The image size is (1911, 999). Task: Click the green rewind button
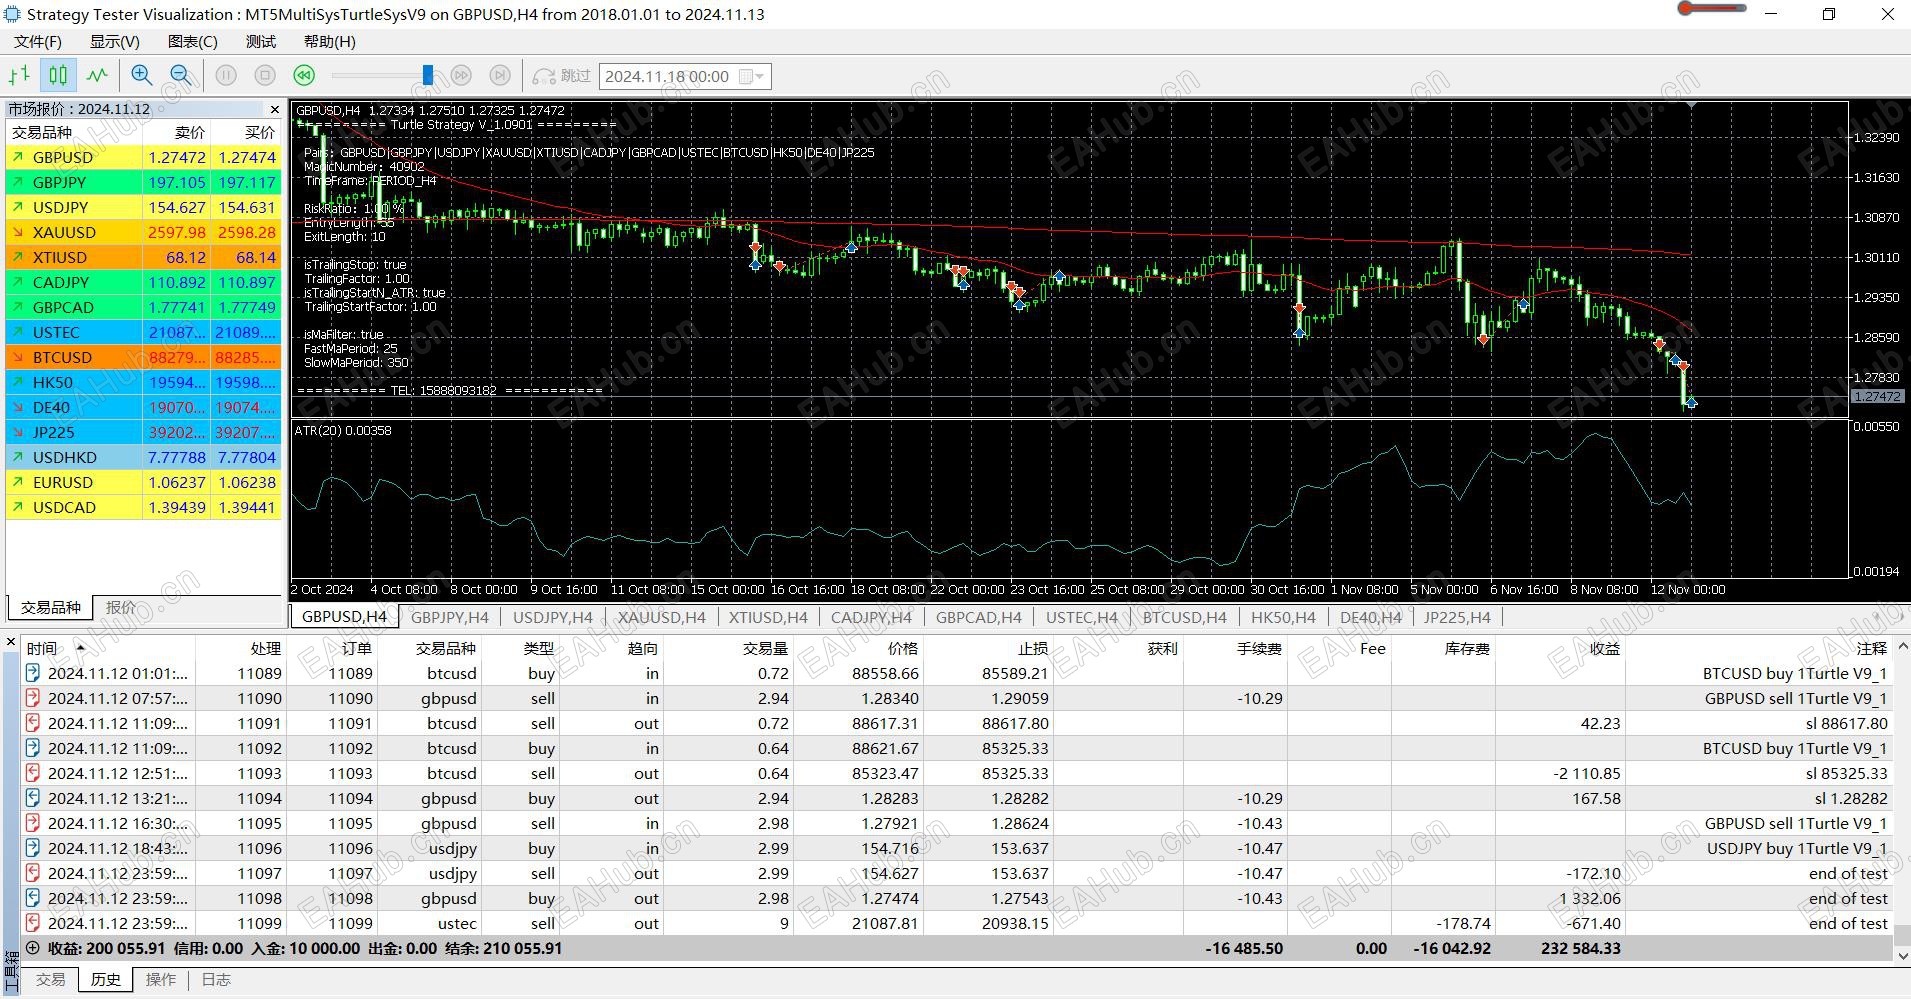[304, 76]
